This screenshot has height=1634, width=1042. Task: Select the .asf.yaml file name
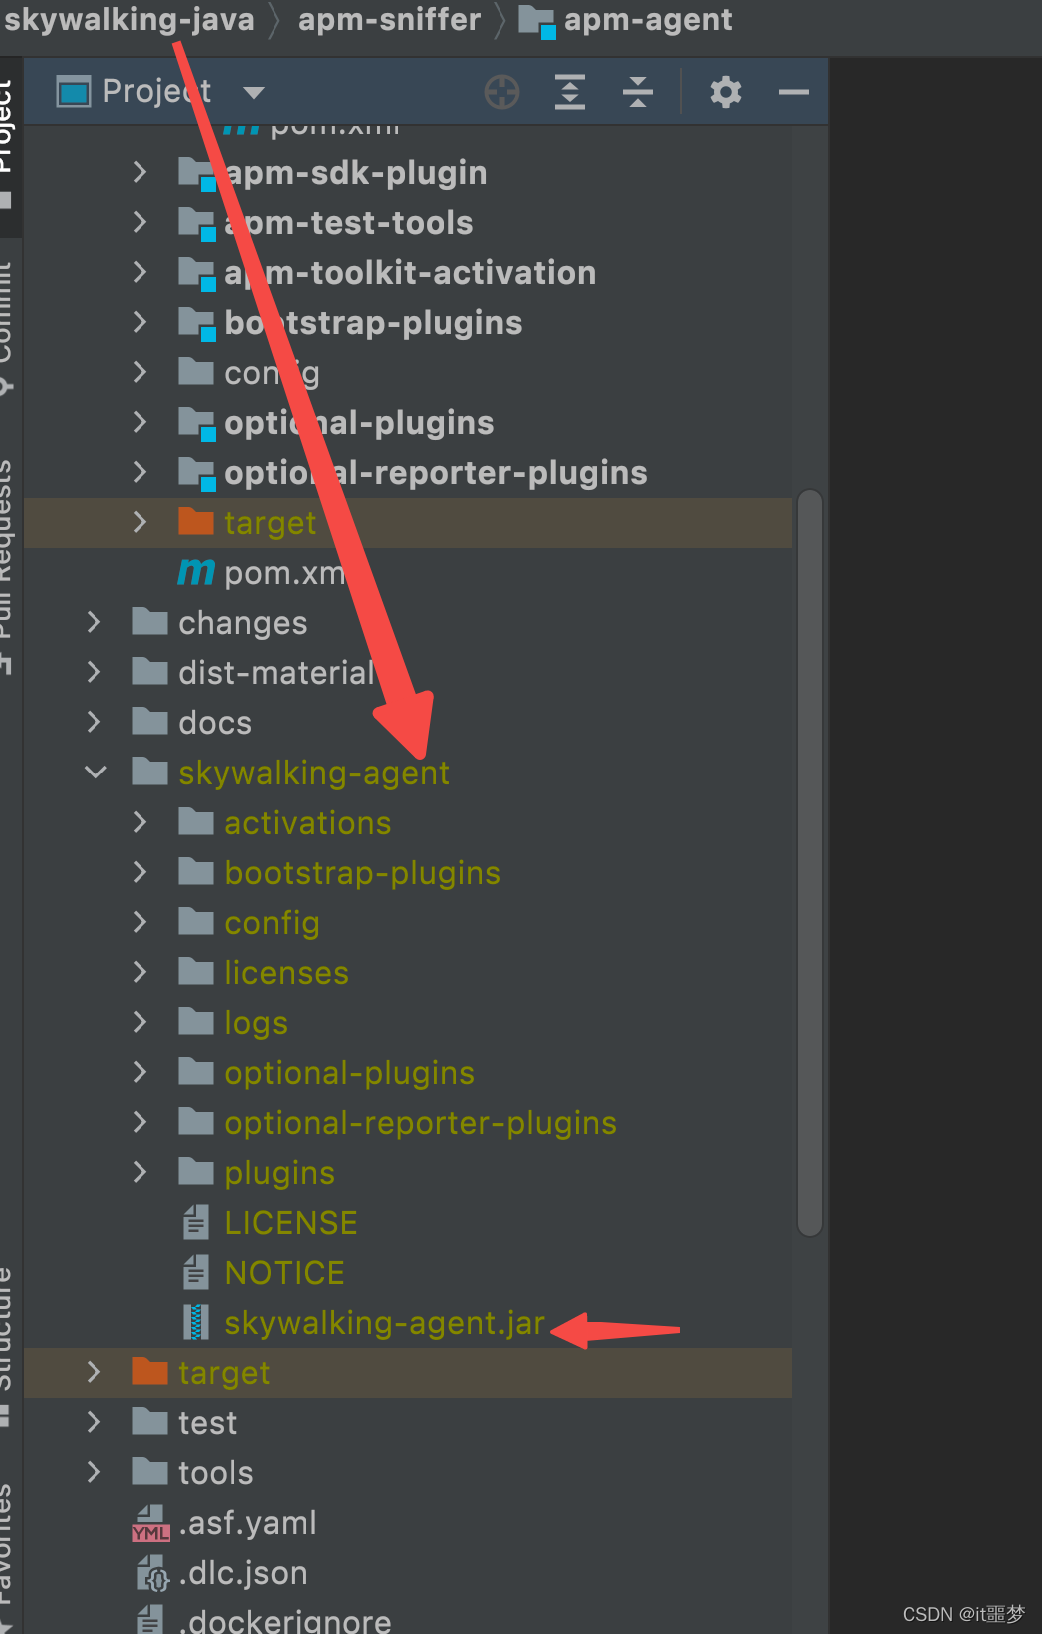(247, 1523)
